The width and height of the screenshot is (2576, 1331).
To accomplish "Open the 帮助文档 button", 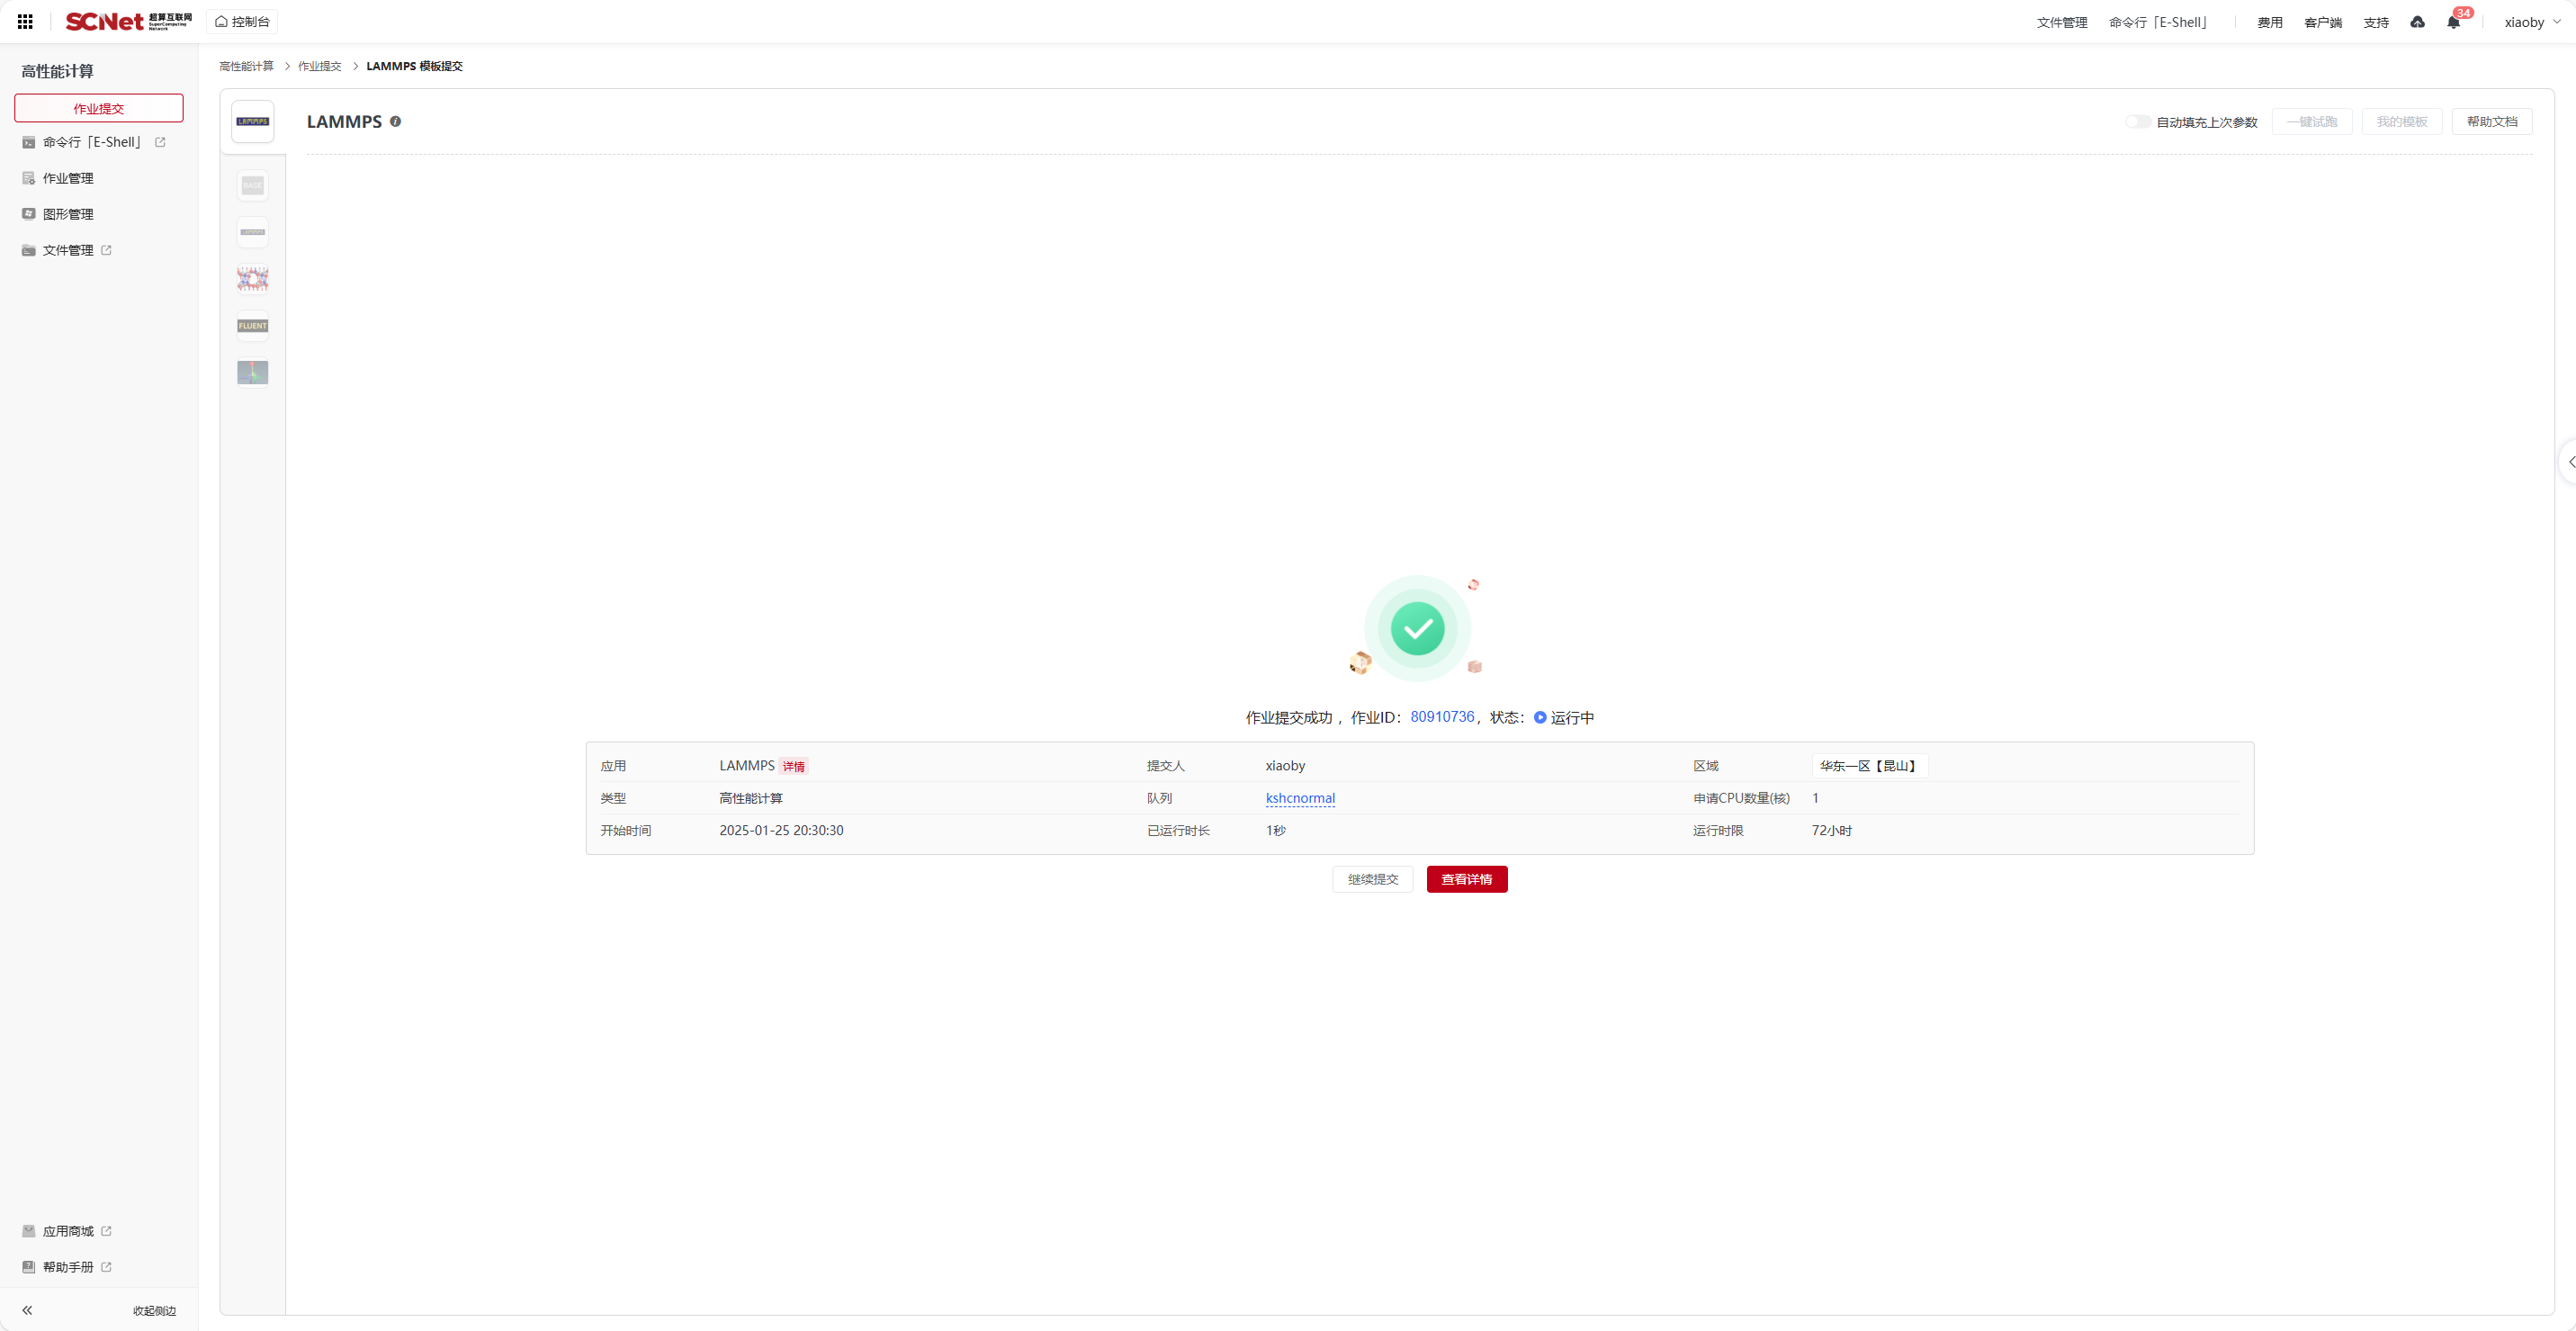I will (x=2491, y=122).
